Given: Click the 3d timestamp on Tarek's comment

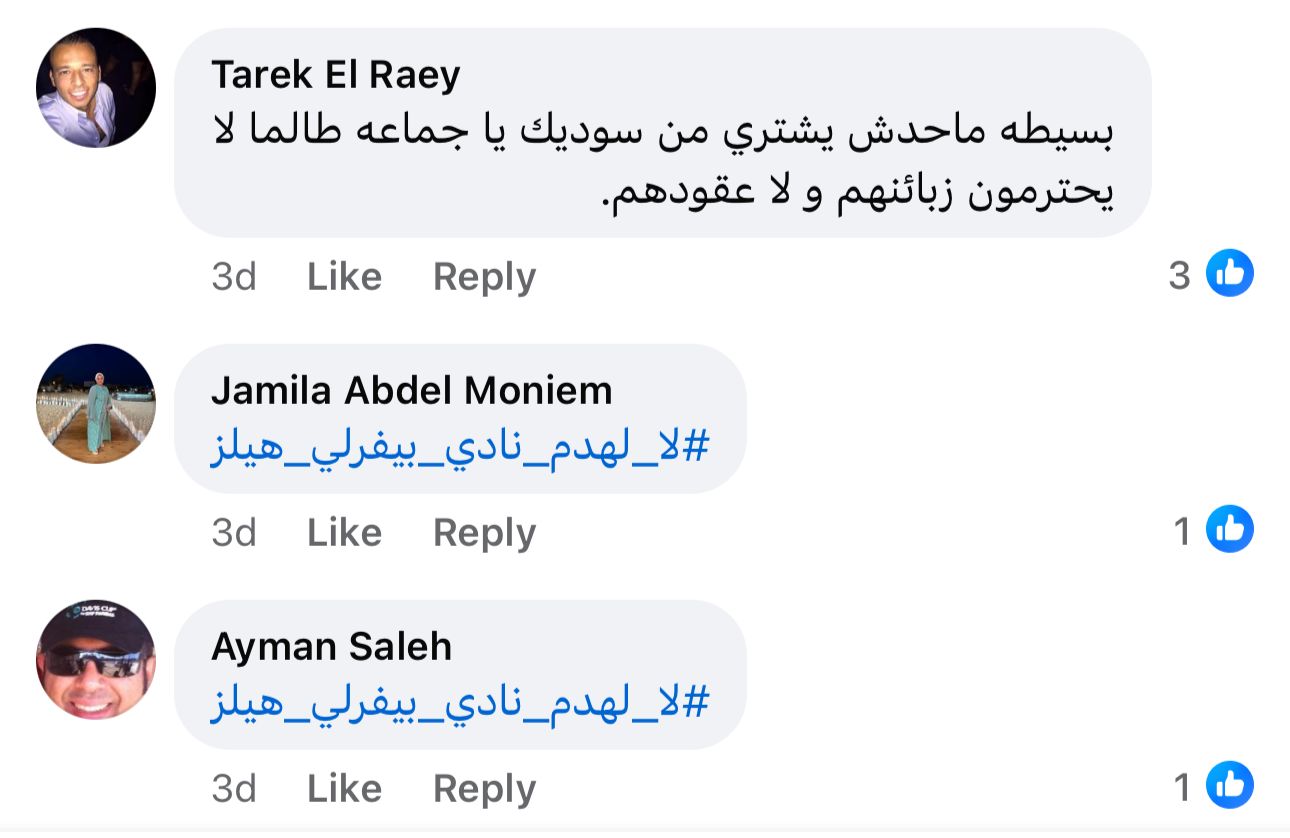Looking at the screenshot, I should tap(234, 277).
